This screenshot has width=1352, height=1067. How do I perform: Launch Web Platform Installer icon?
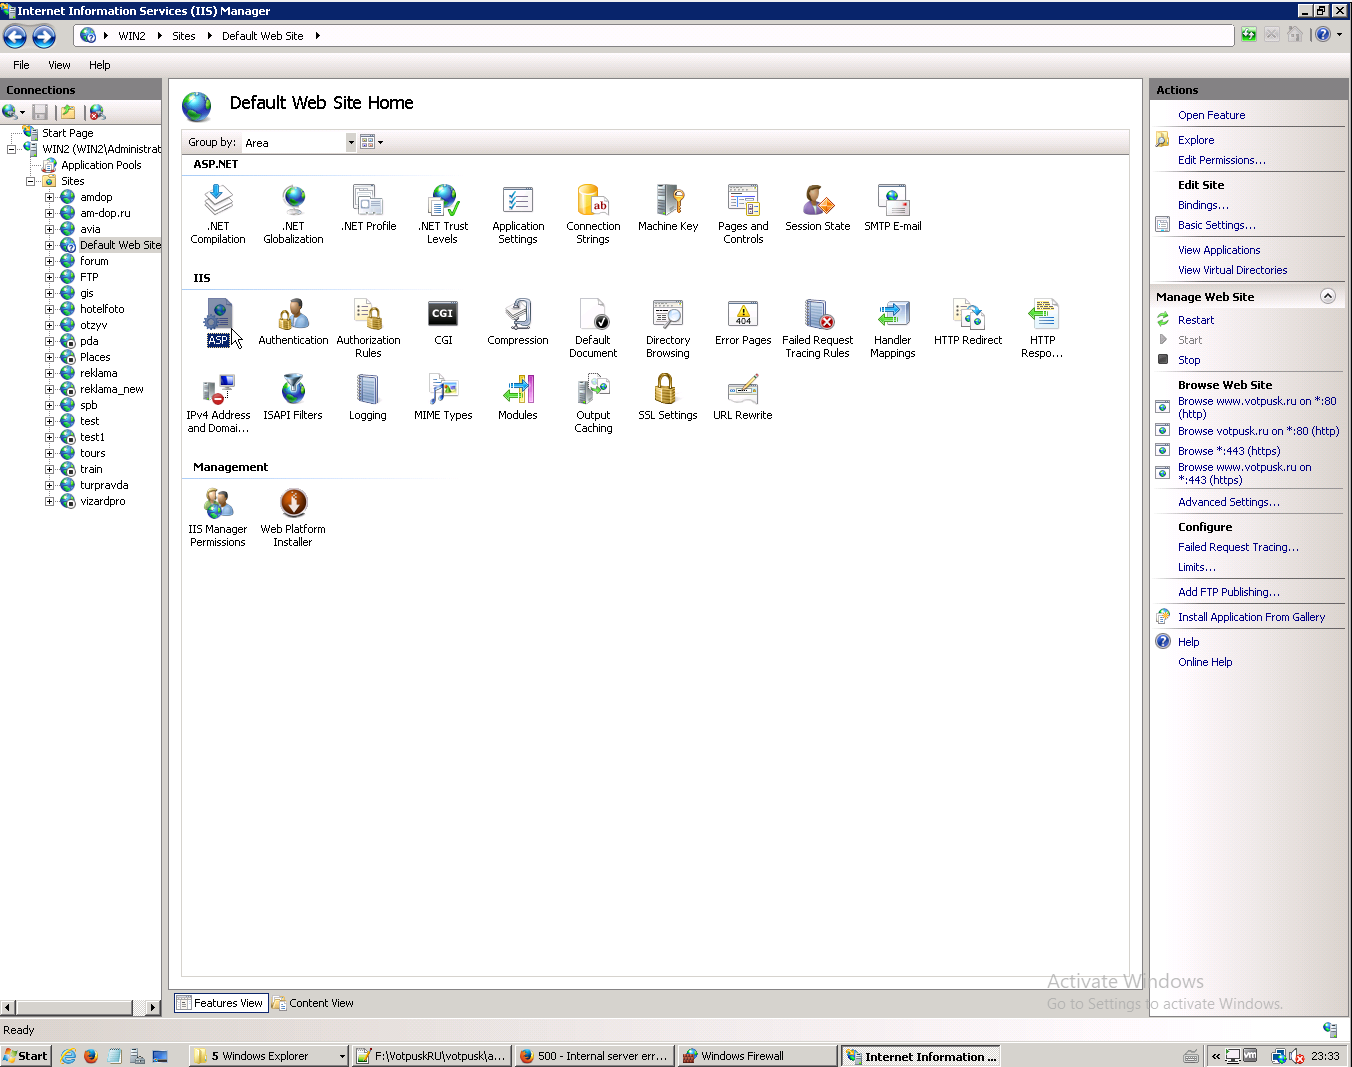tap(293, 516)
